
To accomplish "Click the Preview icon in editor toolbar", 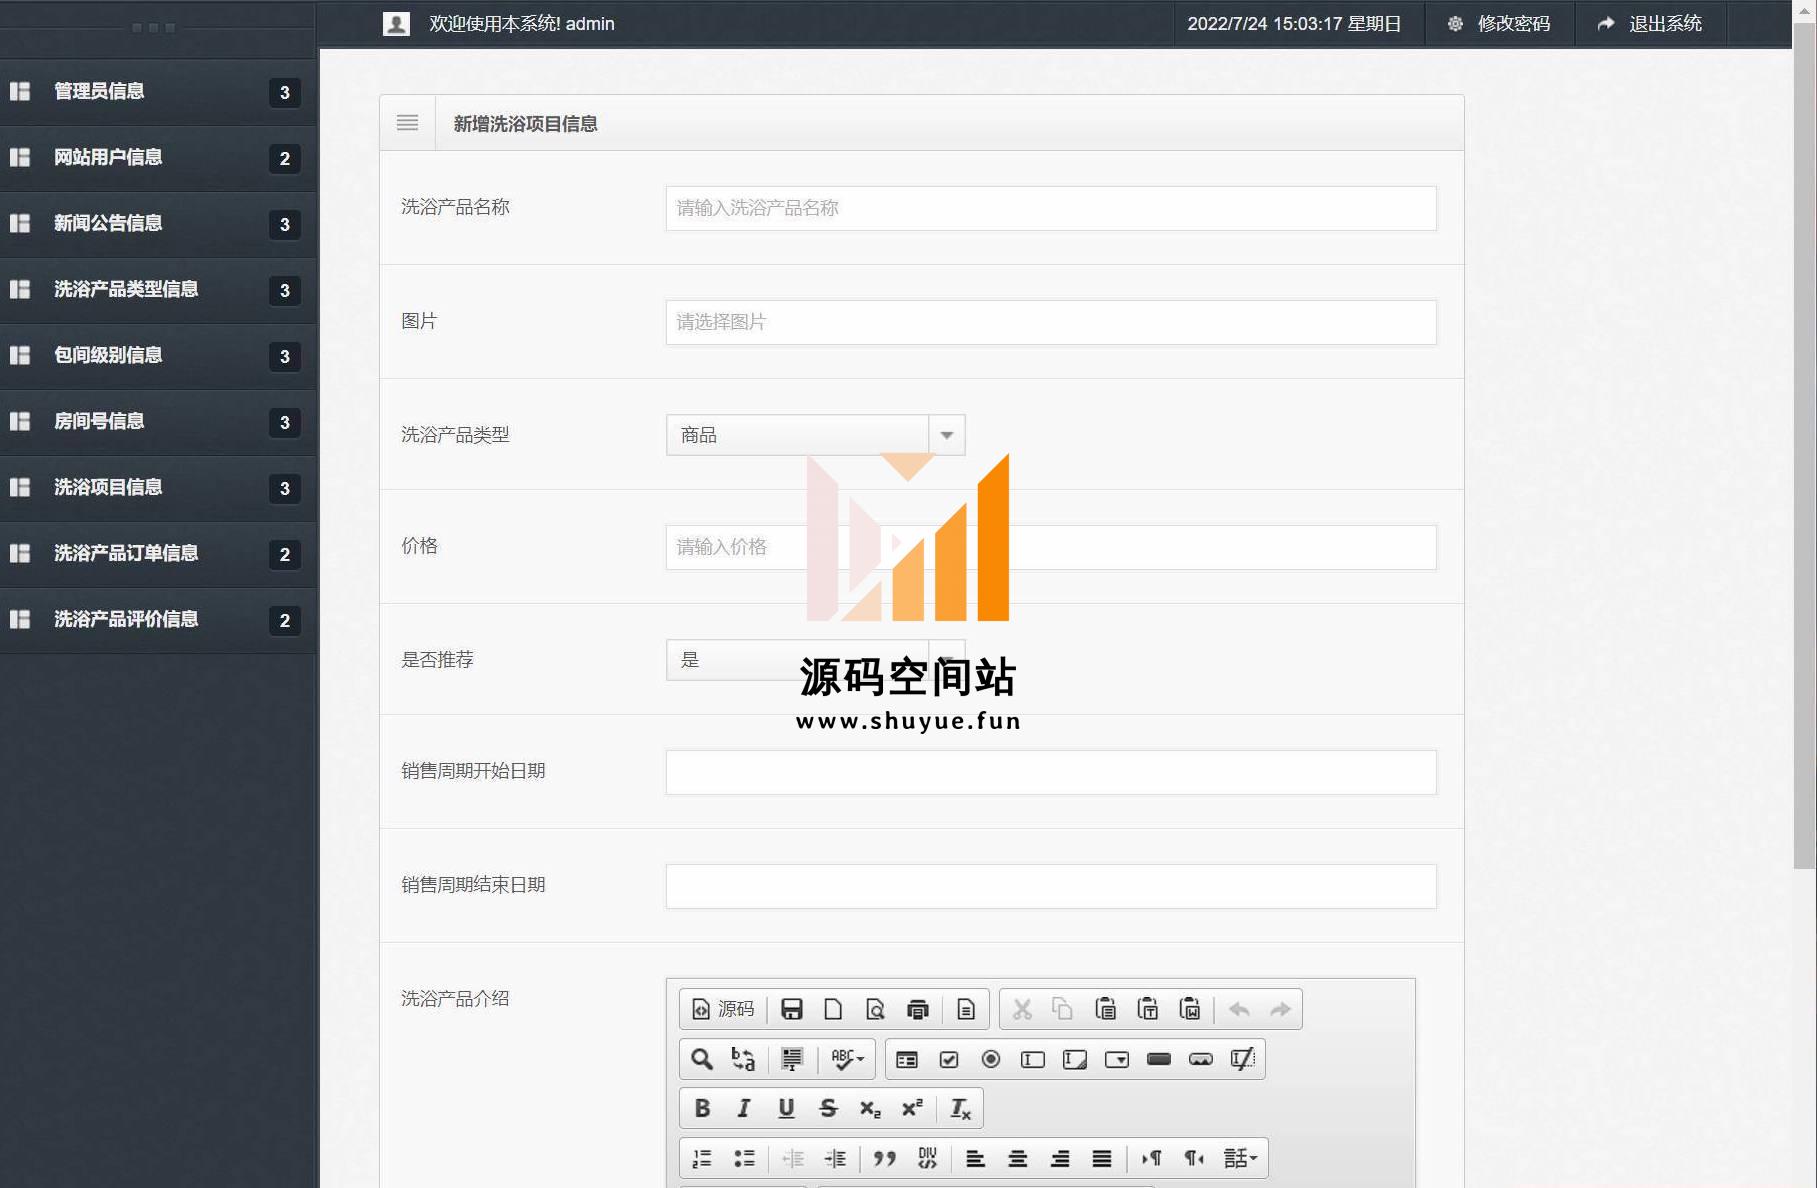I will coord(875,1009).
